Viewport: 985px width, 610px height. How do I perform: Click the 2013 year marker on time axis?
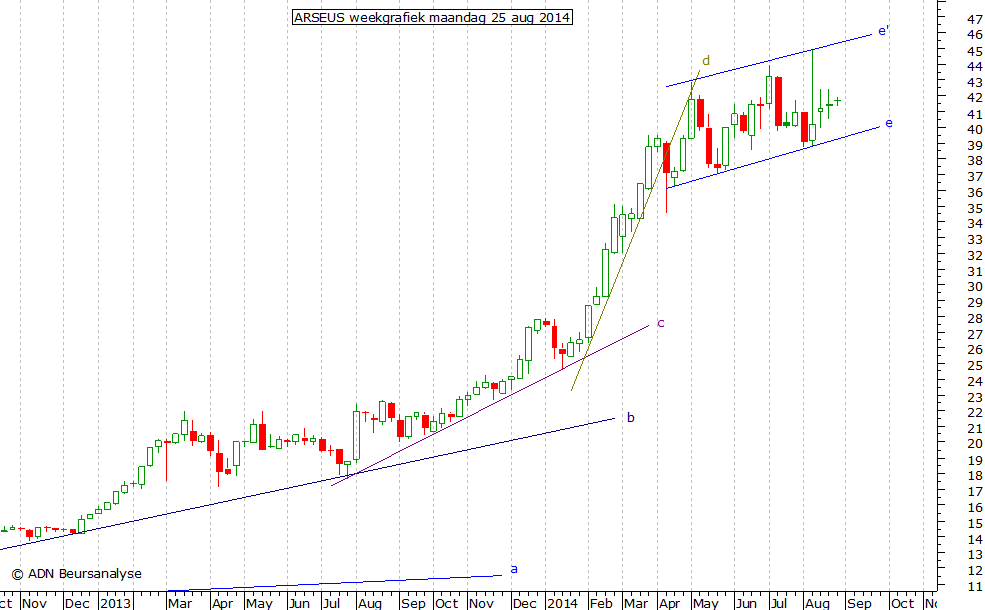116,603
